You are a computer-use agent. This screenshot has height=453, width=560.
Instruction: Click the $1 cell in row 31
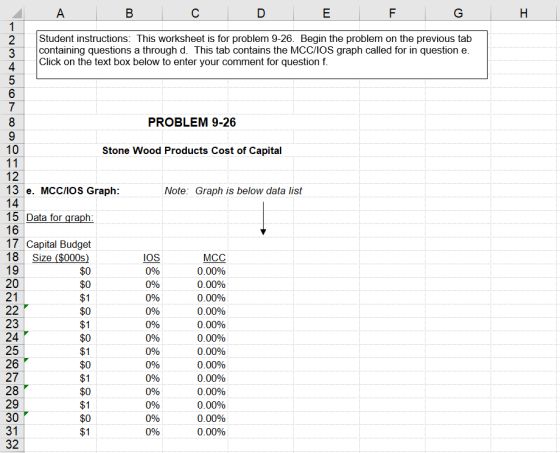point(60,432)
